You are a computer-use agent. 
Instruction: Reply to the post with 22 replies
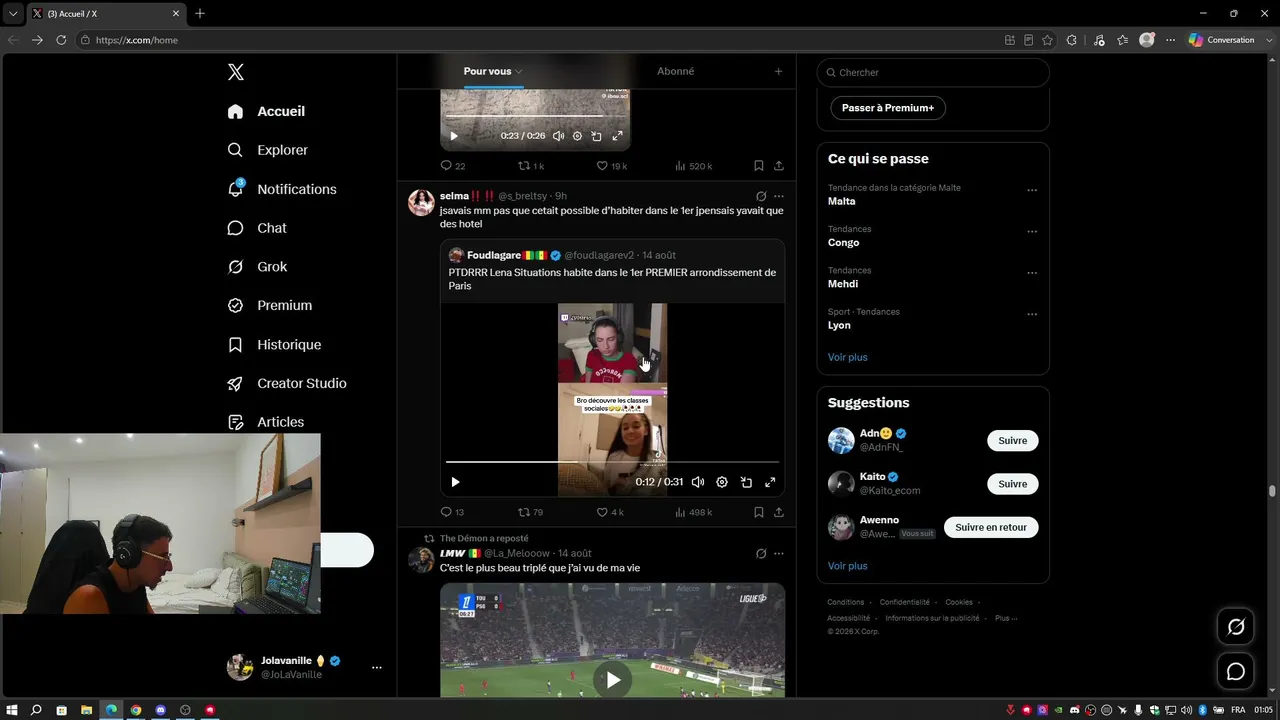click(452, 166)
